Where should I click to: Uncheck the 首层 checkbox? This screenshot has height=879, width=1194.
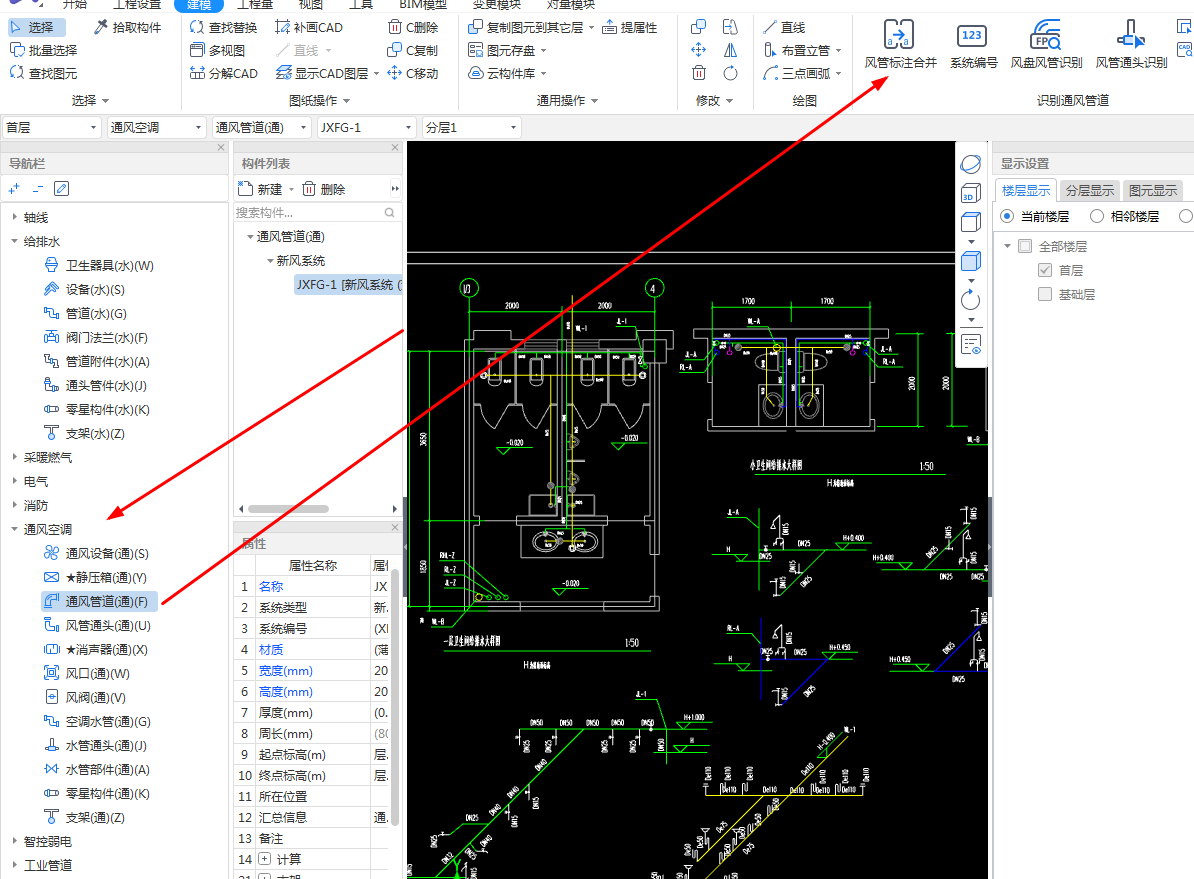[1045, 270]
